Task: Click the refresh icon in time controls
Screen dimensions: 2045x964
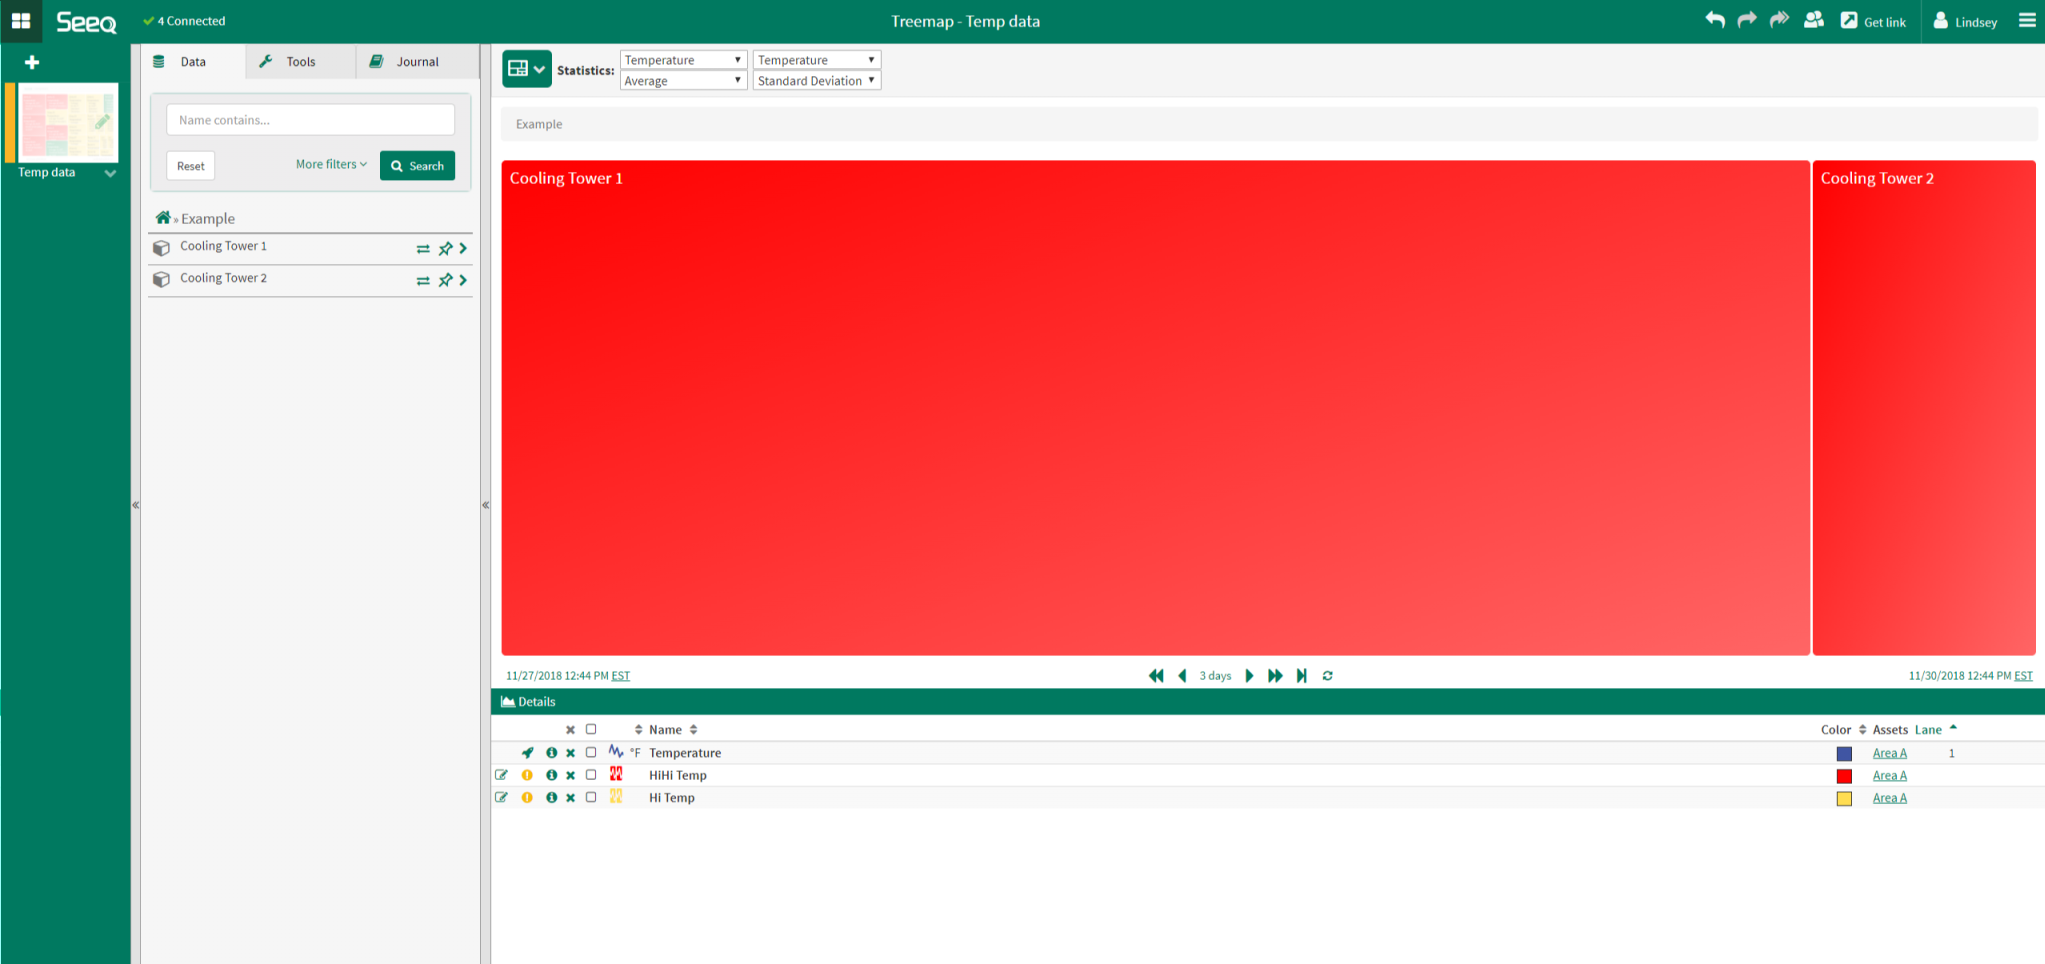Action: (1328, 676)
